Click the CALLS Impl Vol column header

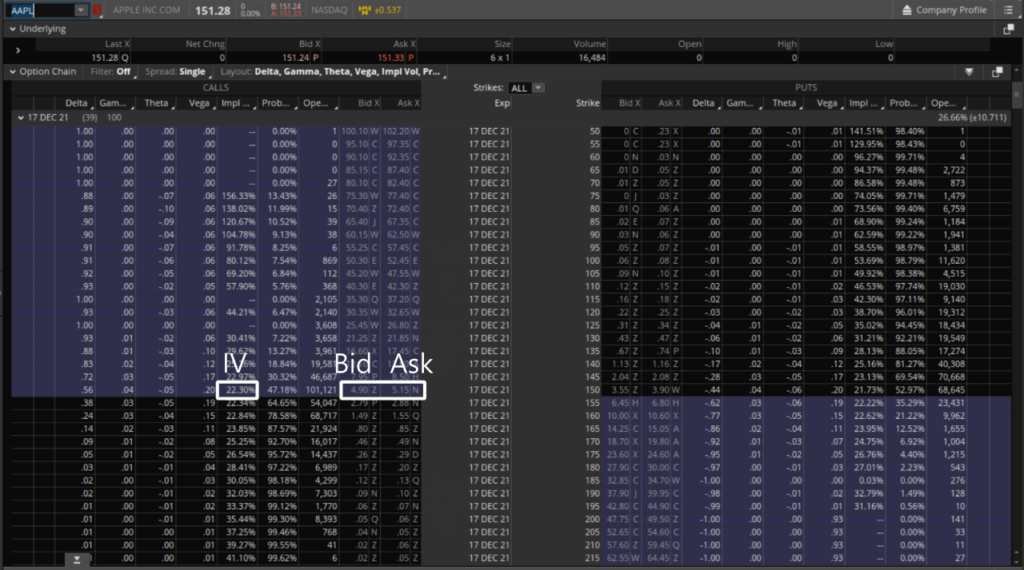click(x=236, y=103)
